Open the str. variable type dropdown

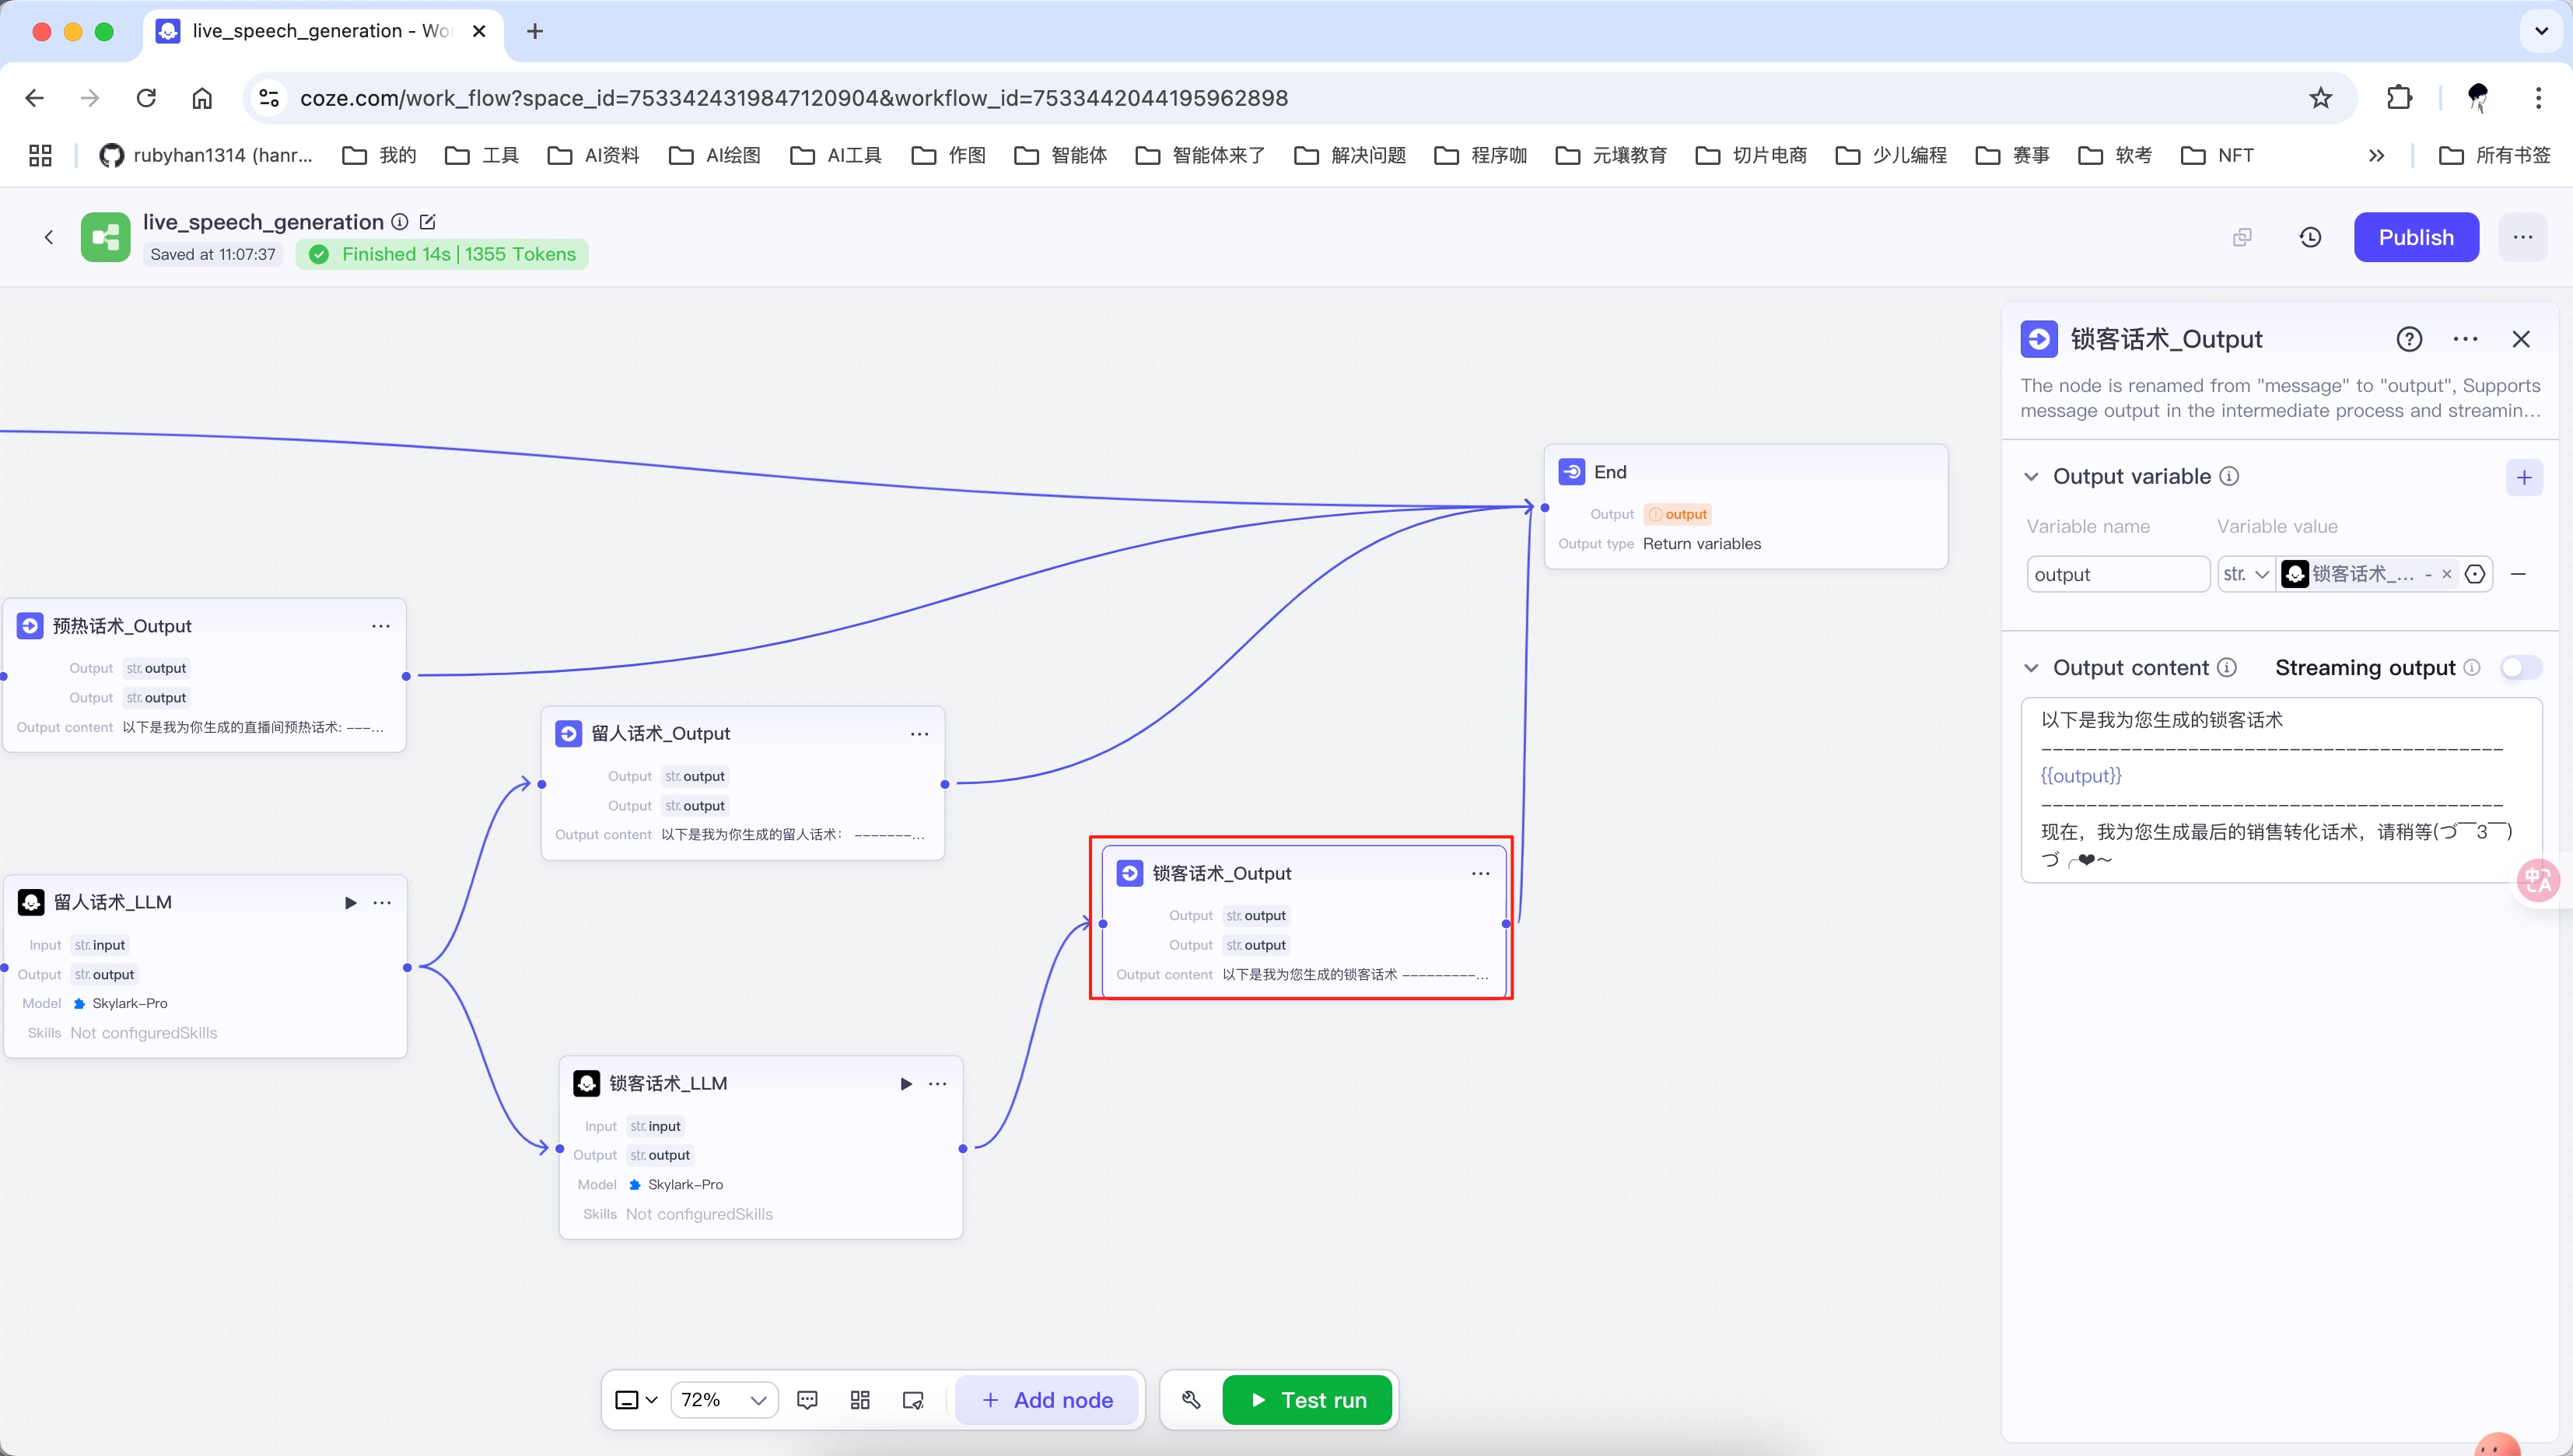[2246, 574]
